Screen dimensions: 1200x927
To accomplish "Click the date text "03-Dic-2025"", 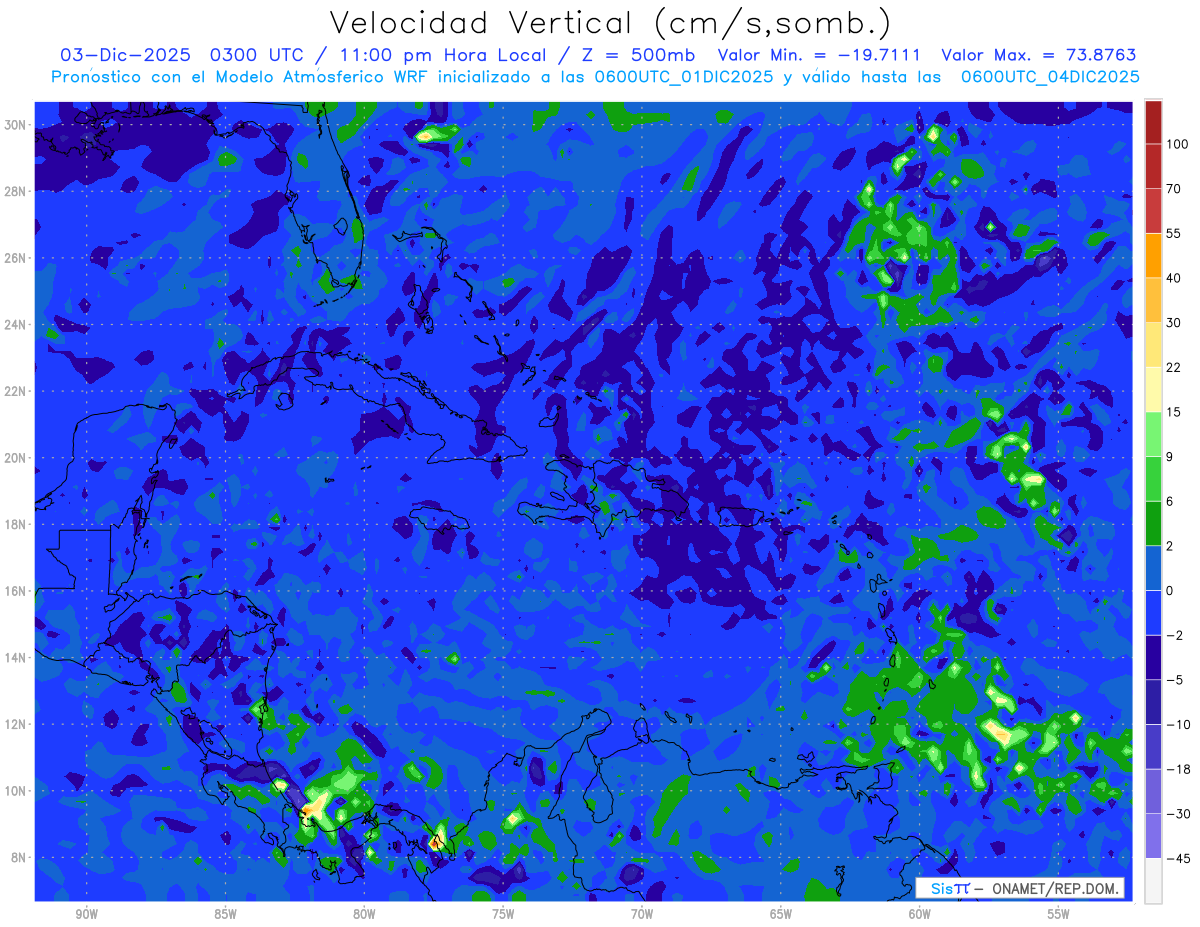I will (125, 55).
